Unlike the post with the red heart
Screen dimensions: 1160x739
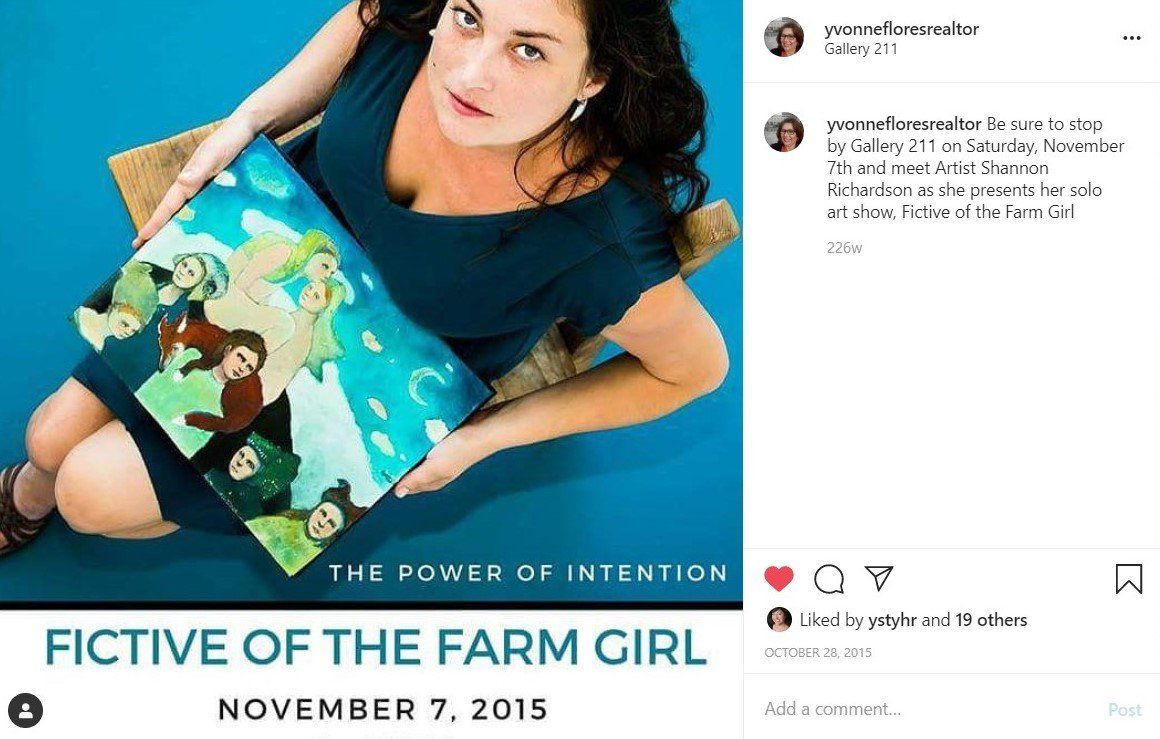(x=778, y=578)
